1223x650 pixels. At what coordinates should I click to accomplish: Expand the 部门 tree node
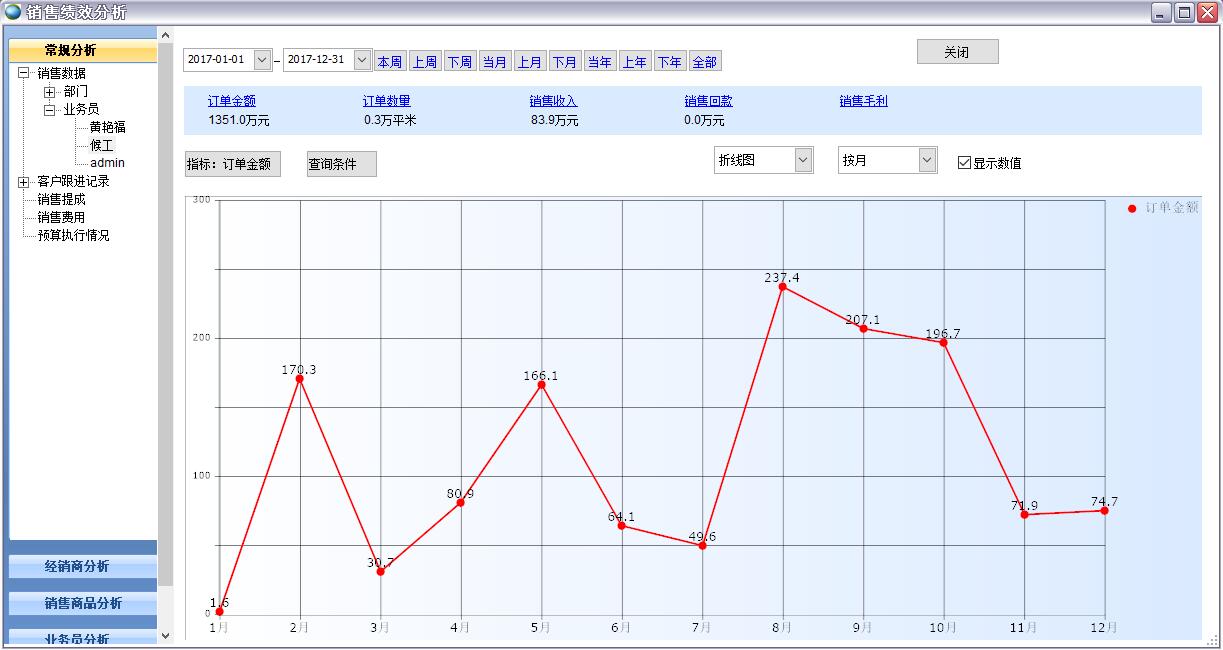pyautogui.click(x=50, y=92)
